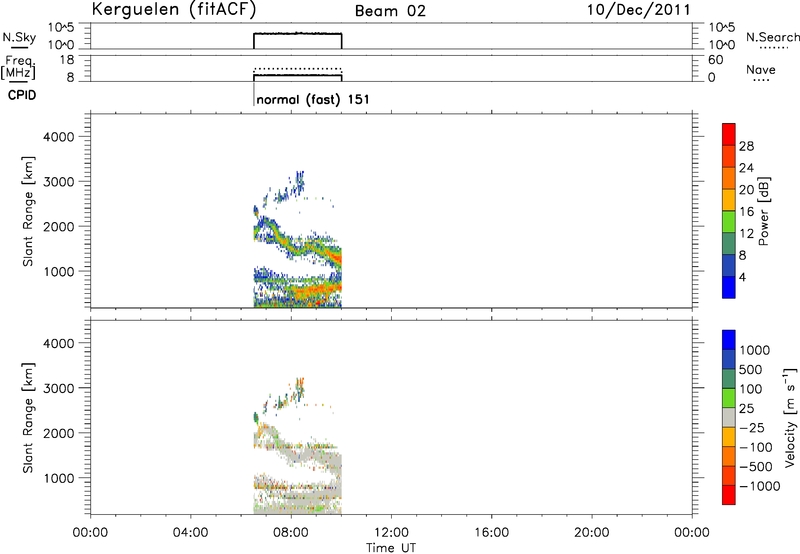Image resolution: width=800 pixels, height=554 pixels.
Task: Click the date "10/Dec/2011"
Action: 639,10
